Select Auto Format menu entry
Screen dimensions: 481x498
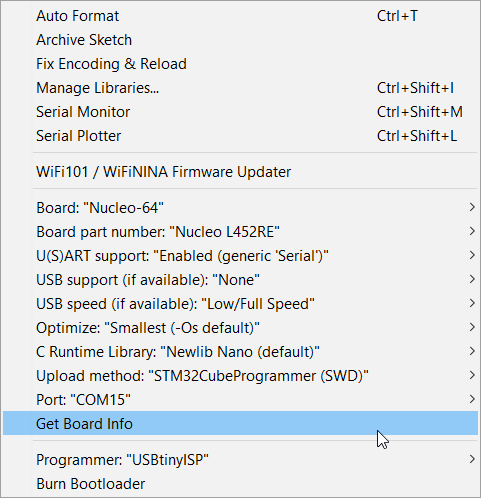tap(240, 16)
